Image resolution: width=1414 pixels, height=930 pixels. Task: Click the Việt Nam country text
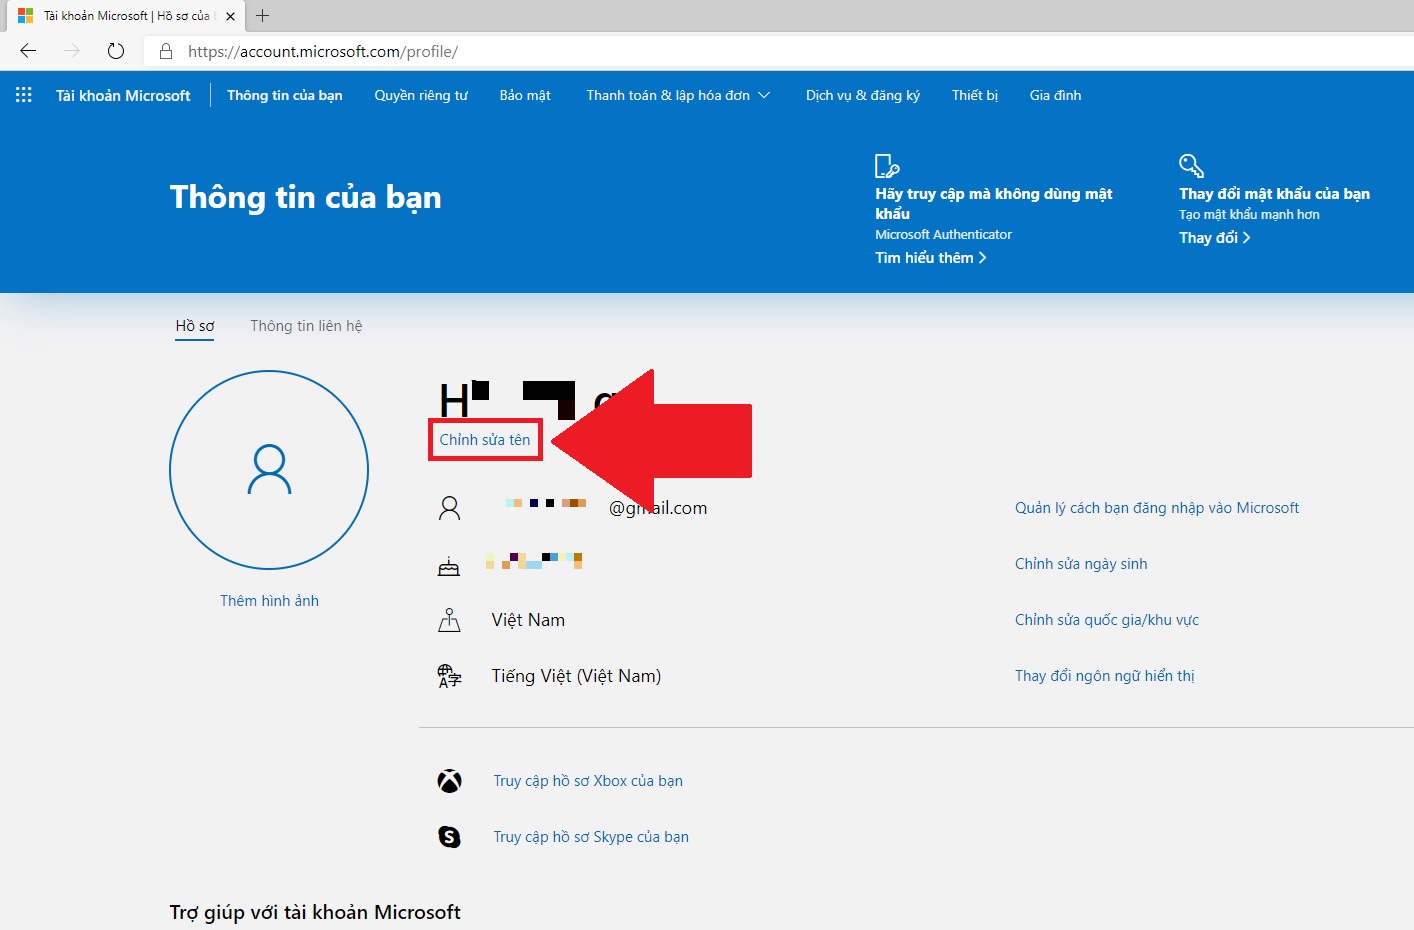528,620
